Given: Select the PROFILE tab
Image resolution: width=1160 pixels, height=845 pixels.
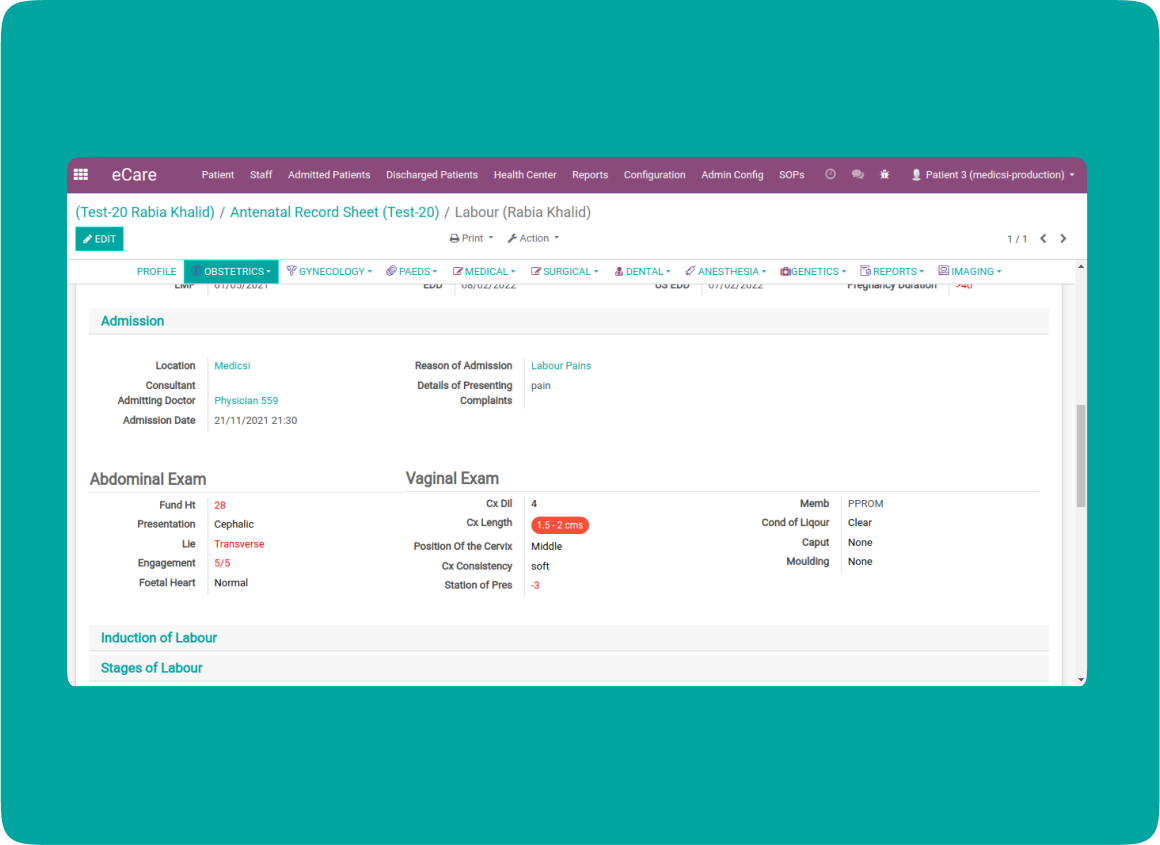Looking at the screenshot, I should (x=156, y=272).
